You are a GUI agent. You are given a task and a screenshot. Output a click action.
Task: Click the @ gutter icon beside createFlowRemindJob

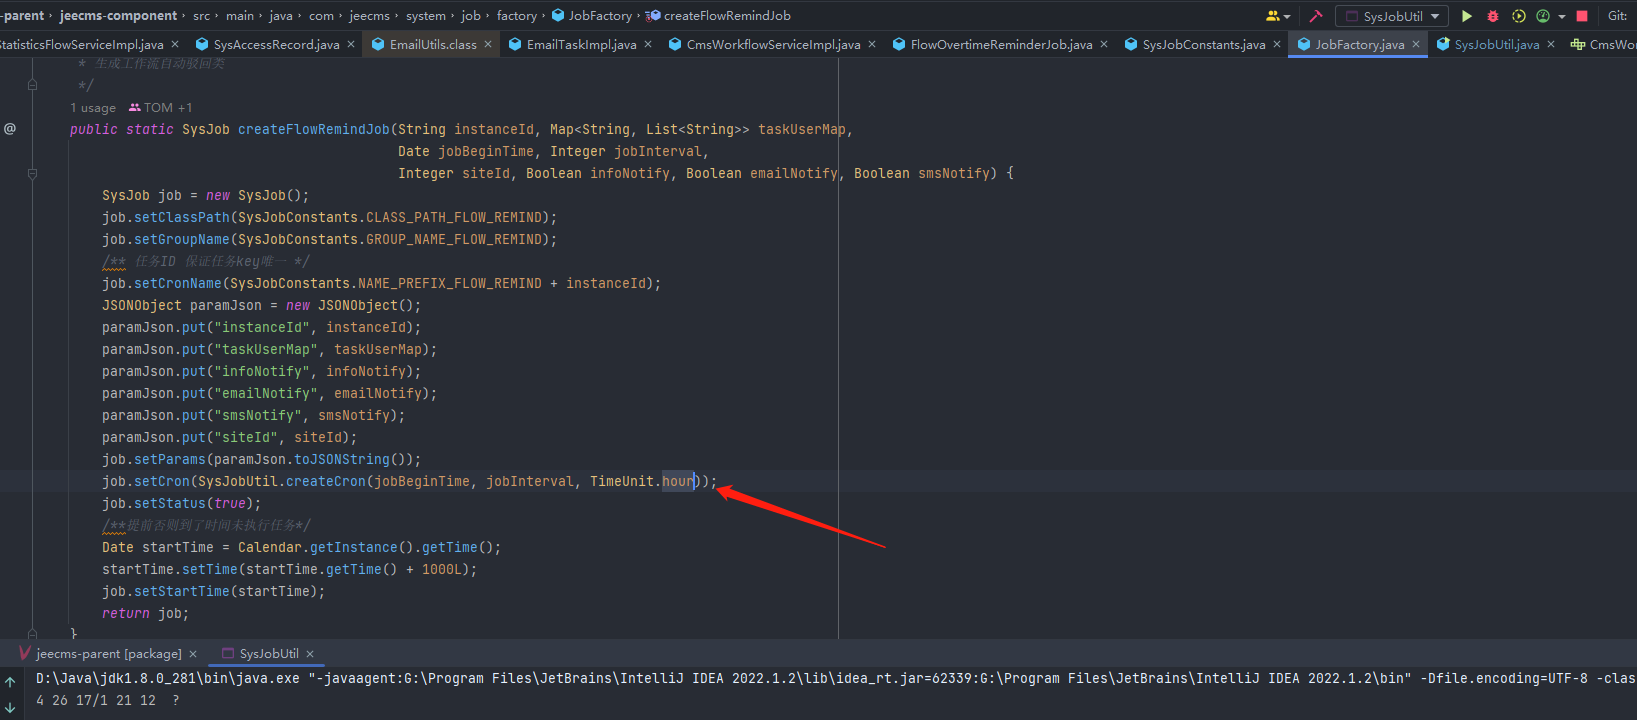click(10, 129)
